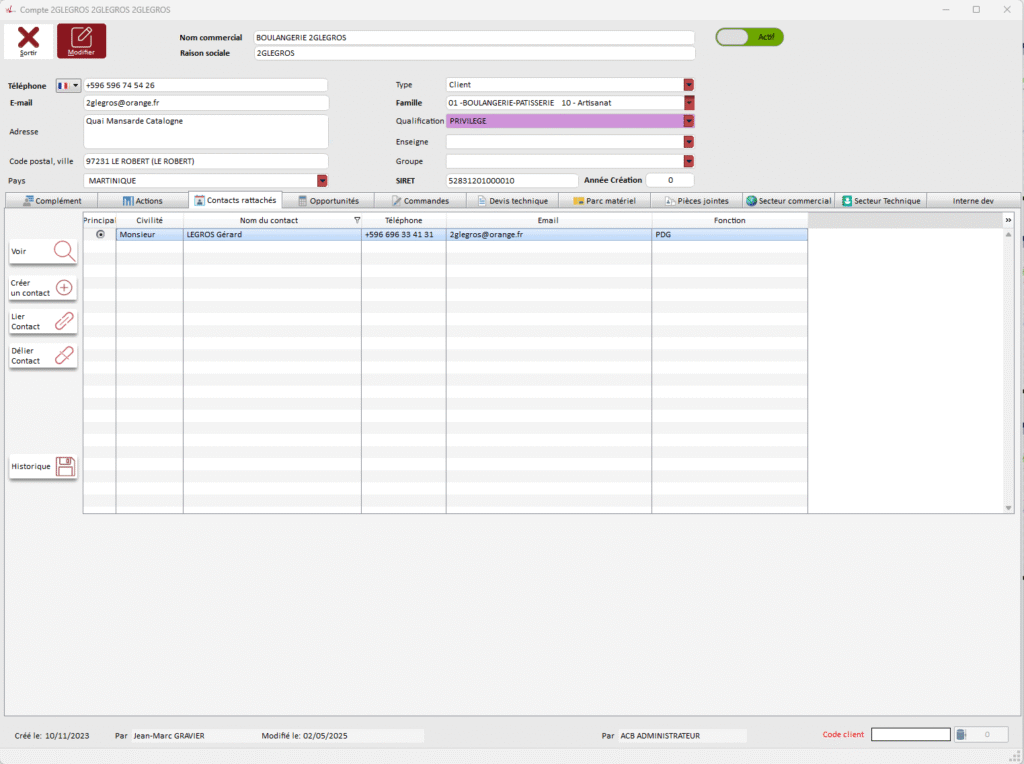
Task: Click the Lier Contact link icon
Action: point(64,321)
